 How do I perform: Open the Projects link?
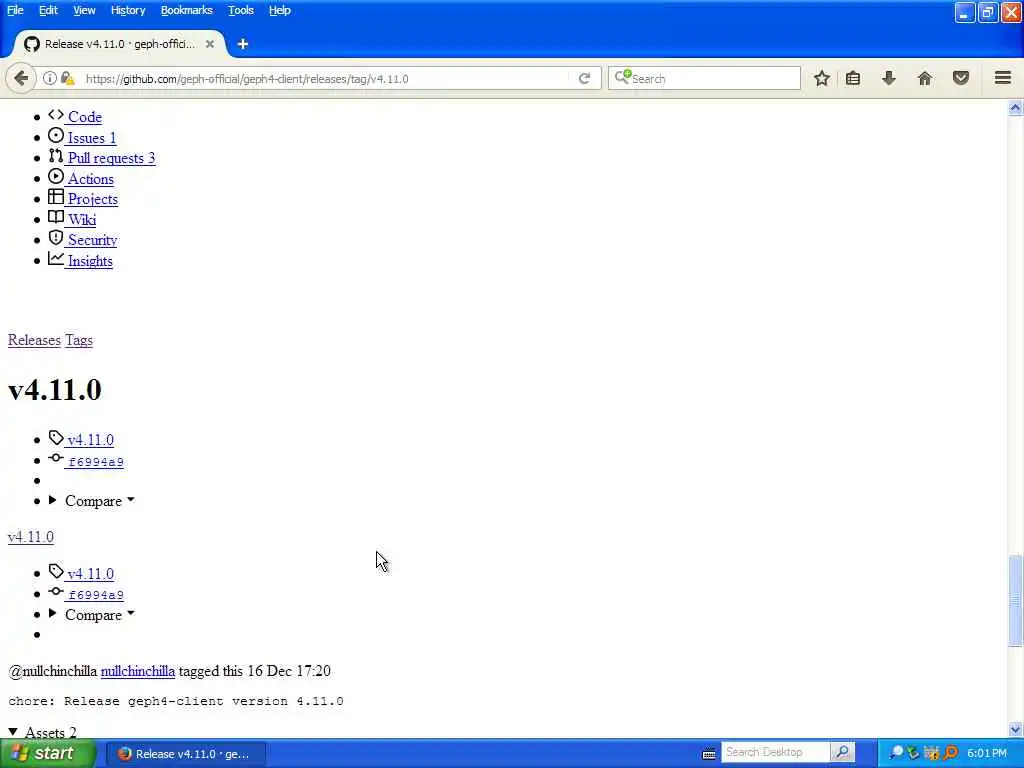[93, 199]
